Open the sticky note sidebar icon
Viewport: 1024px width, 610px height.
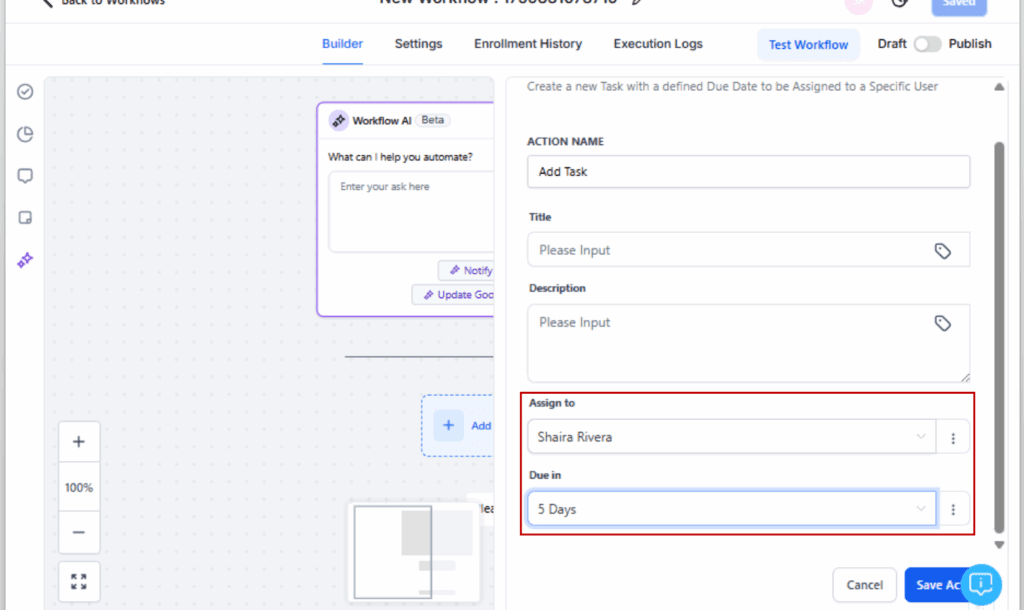point(25,218)
